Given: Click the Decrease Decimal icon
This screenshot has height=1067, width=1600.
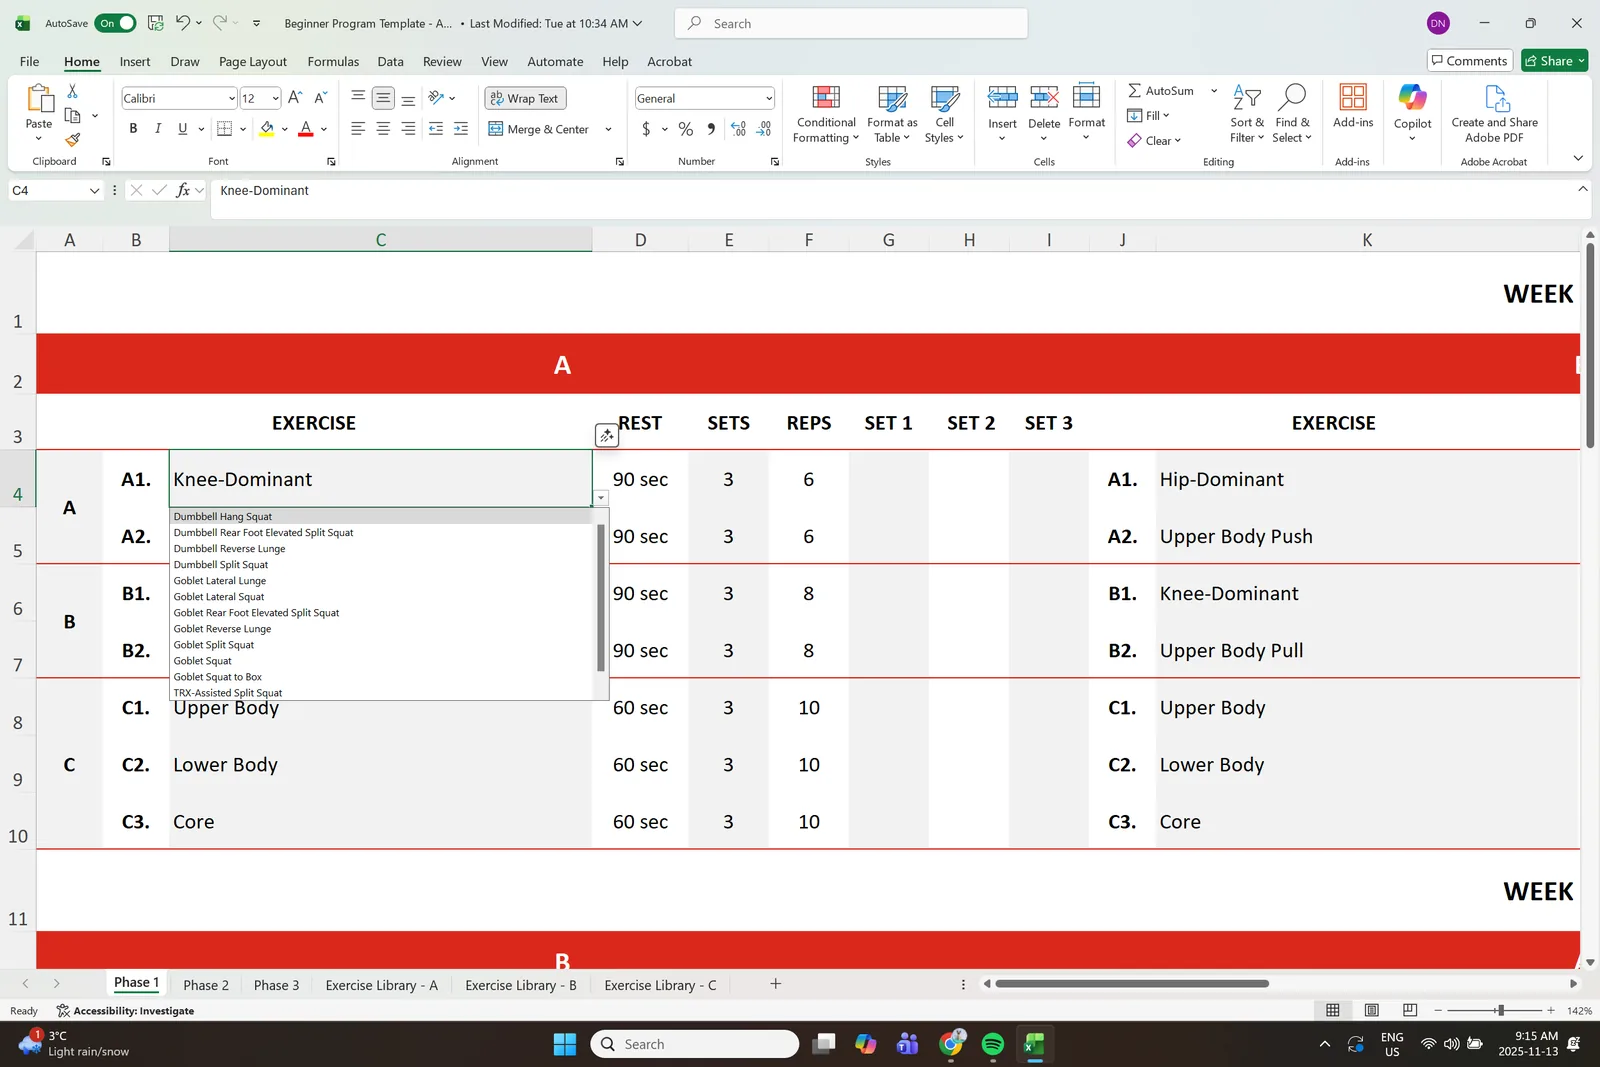Looking at the screenshot, I should (764, 128).
